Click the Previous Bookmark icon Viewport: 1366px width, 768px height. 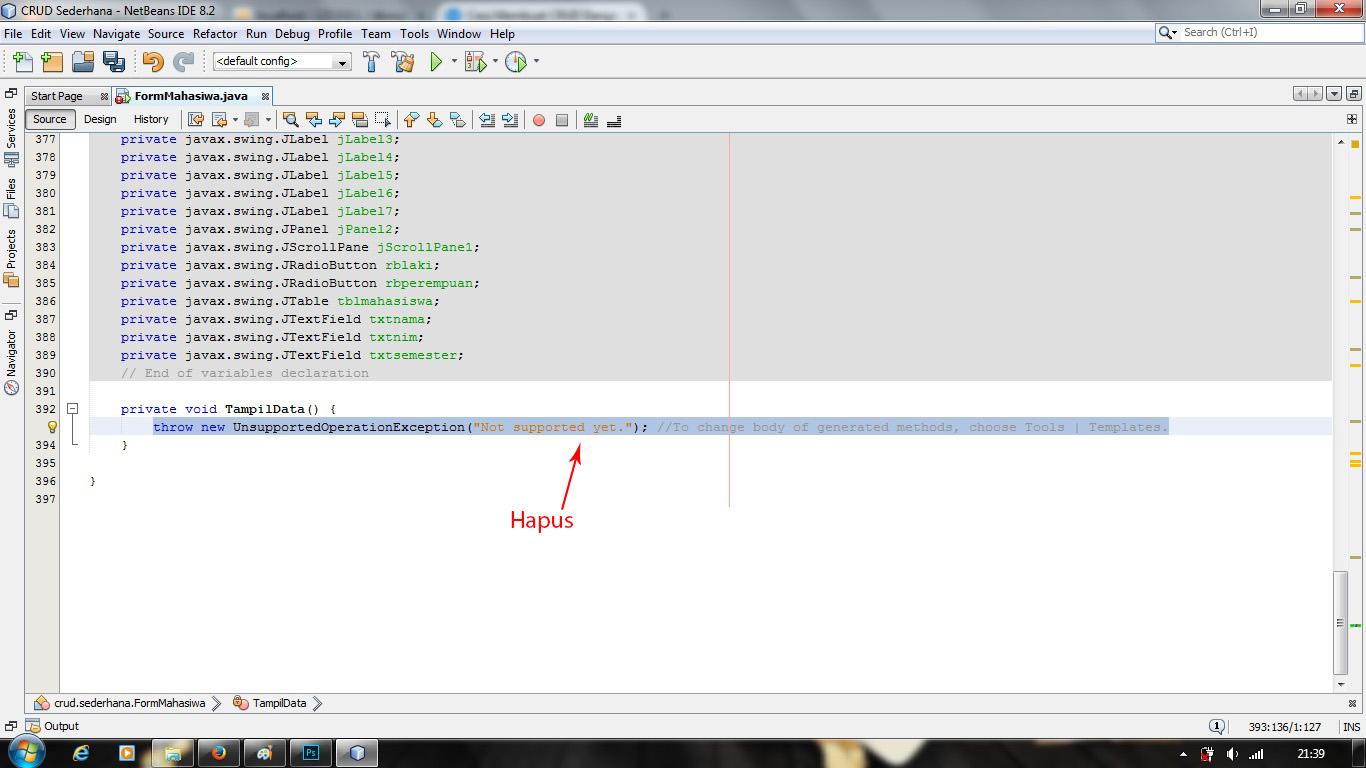[411, 120]
